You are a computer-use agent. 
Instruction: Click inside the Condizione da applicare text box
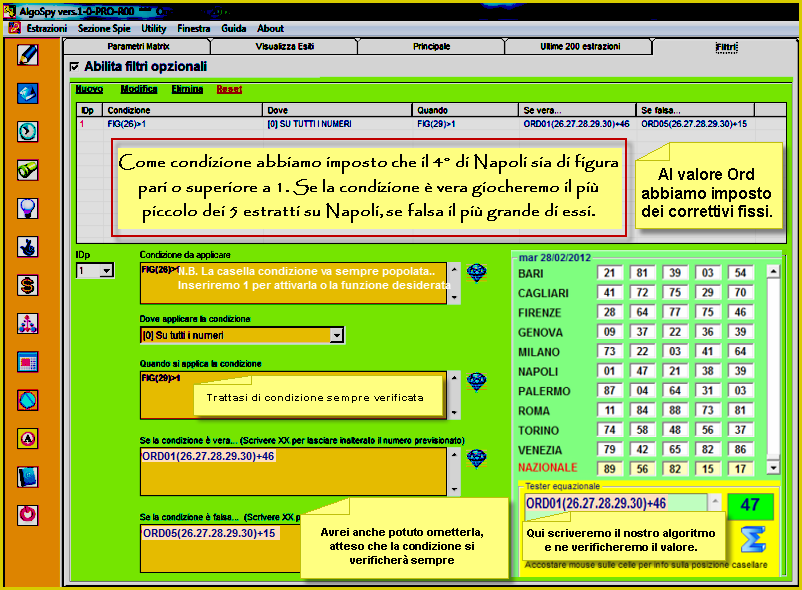click(294, 283)
